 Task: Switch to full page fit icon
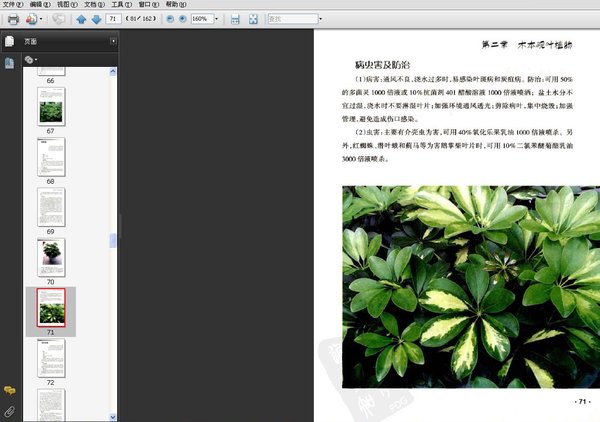tap(253, 19)
